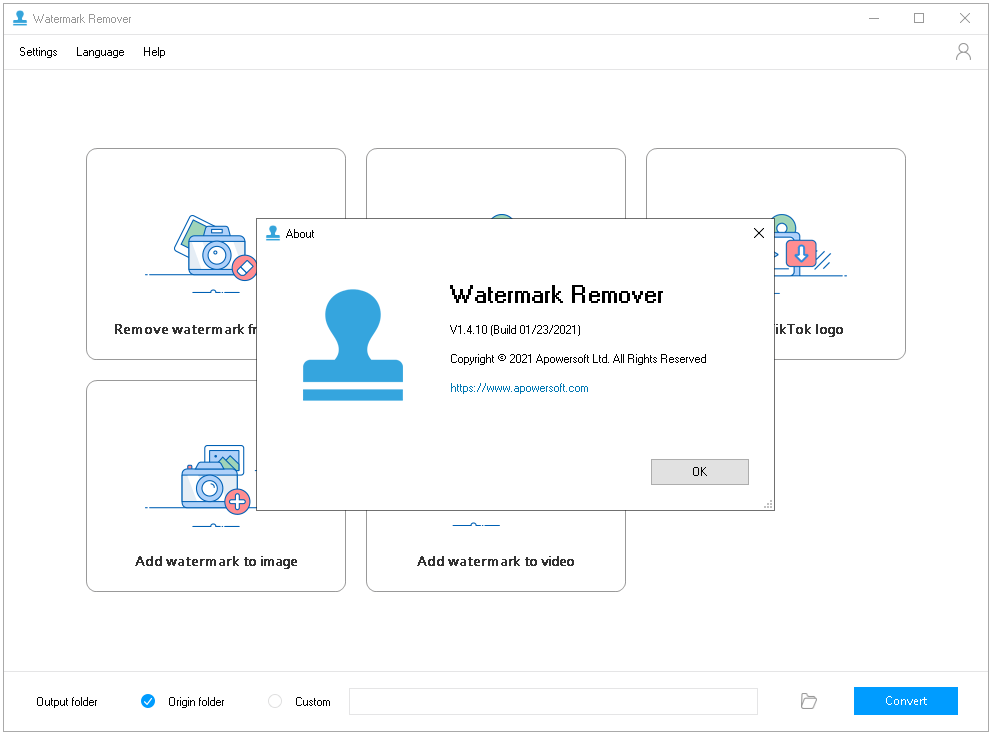Image resolution: width=992 pixels, height=736 pixels.
Task: Click the About dialog resize grip
Action: [x=768, y=504]
